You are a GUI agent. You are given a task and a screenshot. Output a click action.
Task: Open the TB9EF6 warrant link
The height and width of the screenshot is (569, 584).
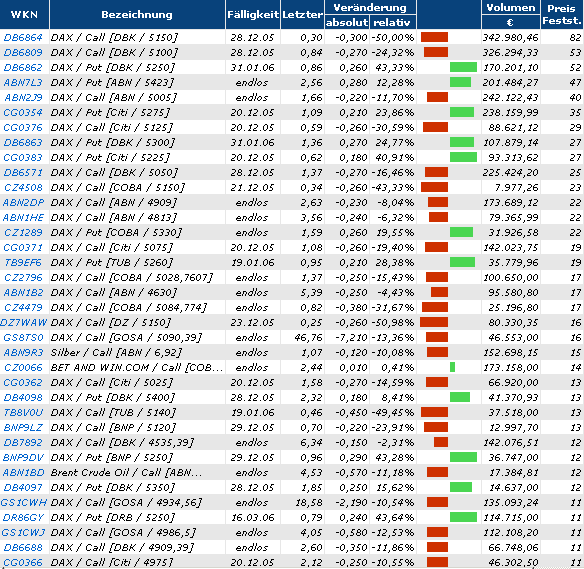(x=23, y=263)
